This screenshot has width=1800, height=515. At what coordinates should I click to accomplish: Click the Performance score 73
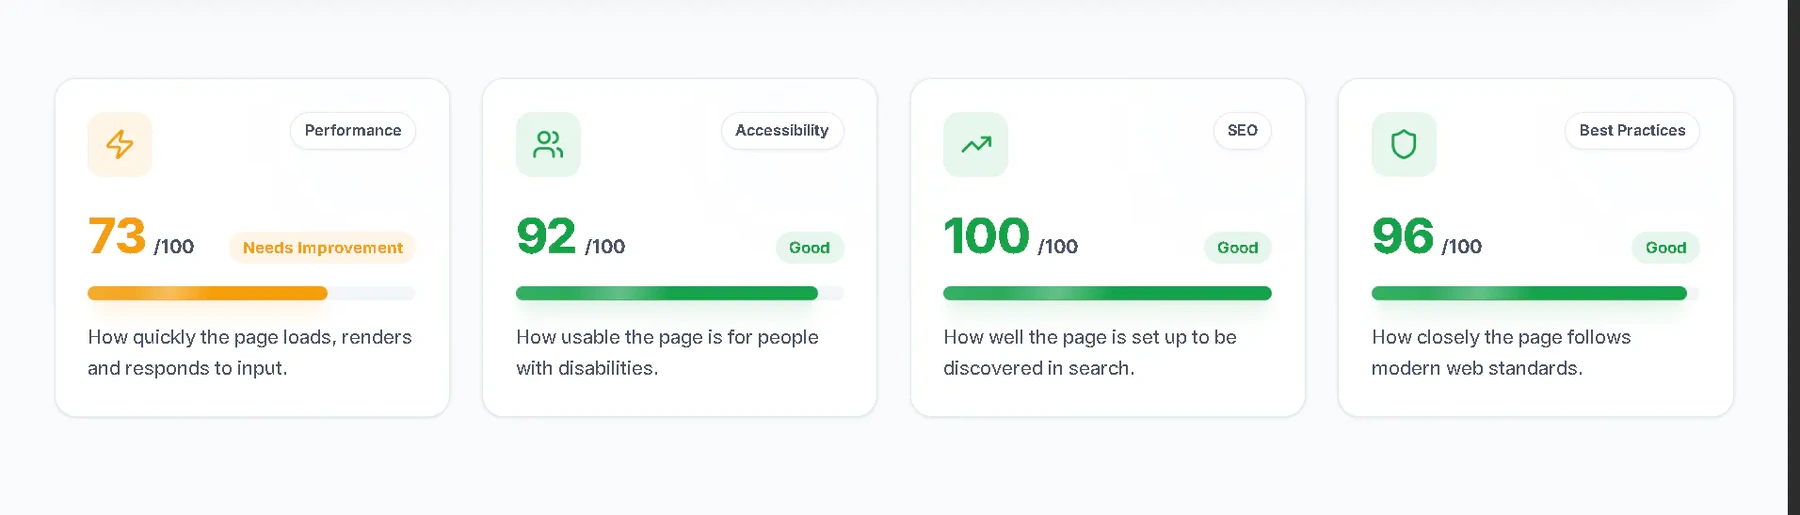117,237
